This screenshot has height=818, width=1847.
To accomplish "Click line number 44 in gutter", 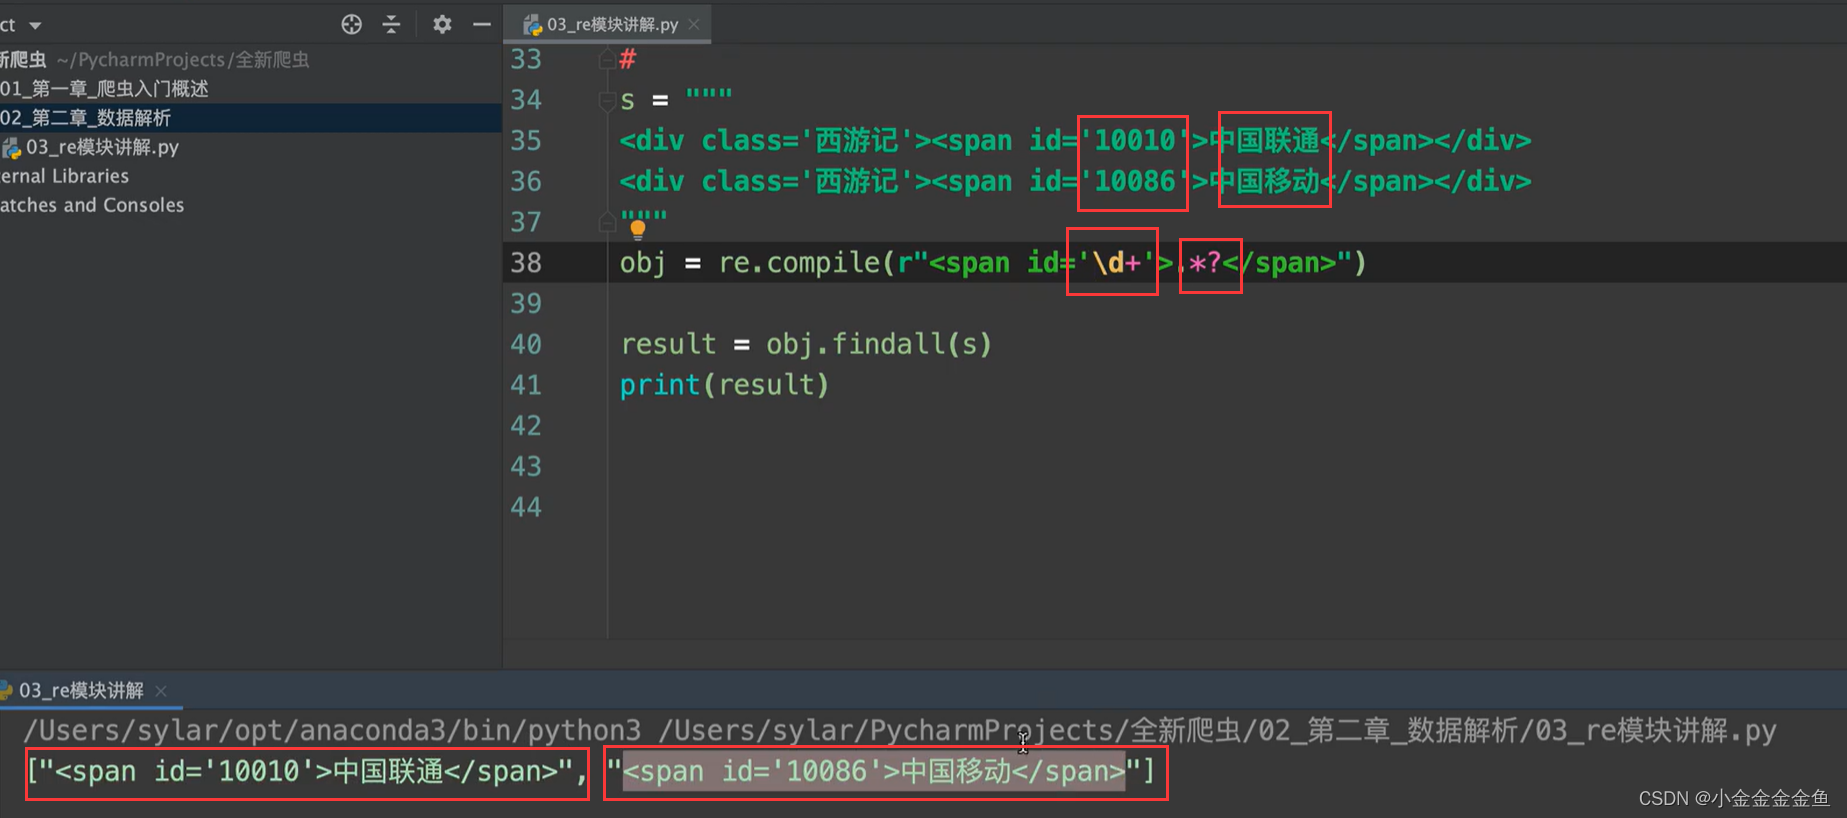I will coord(526,508).
